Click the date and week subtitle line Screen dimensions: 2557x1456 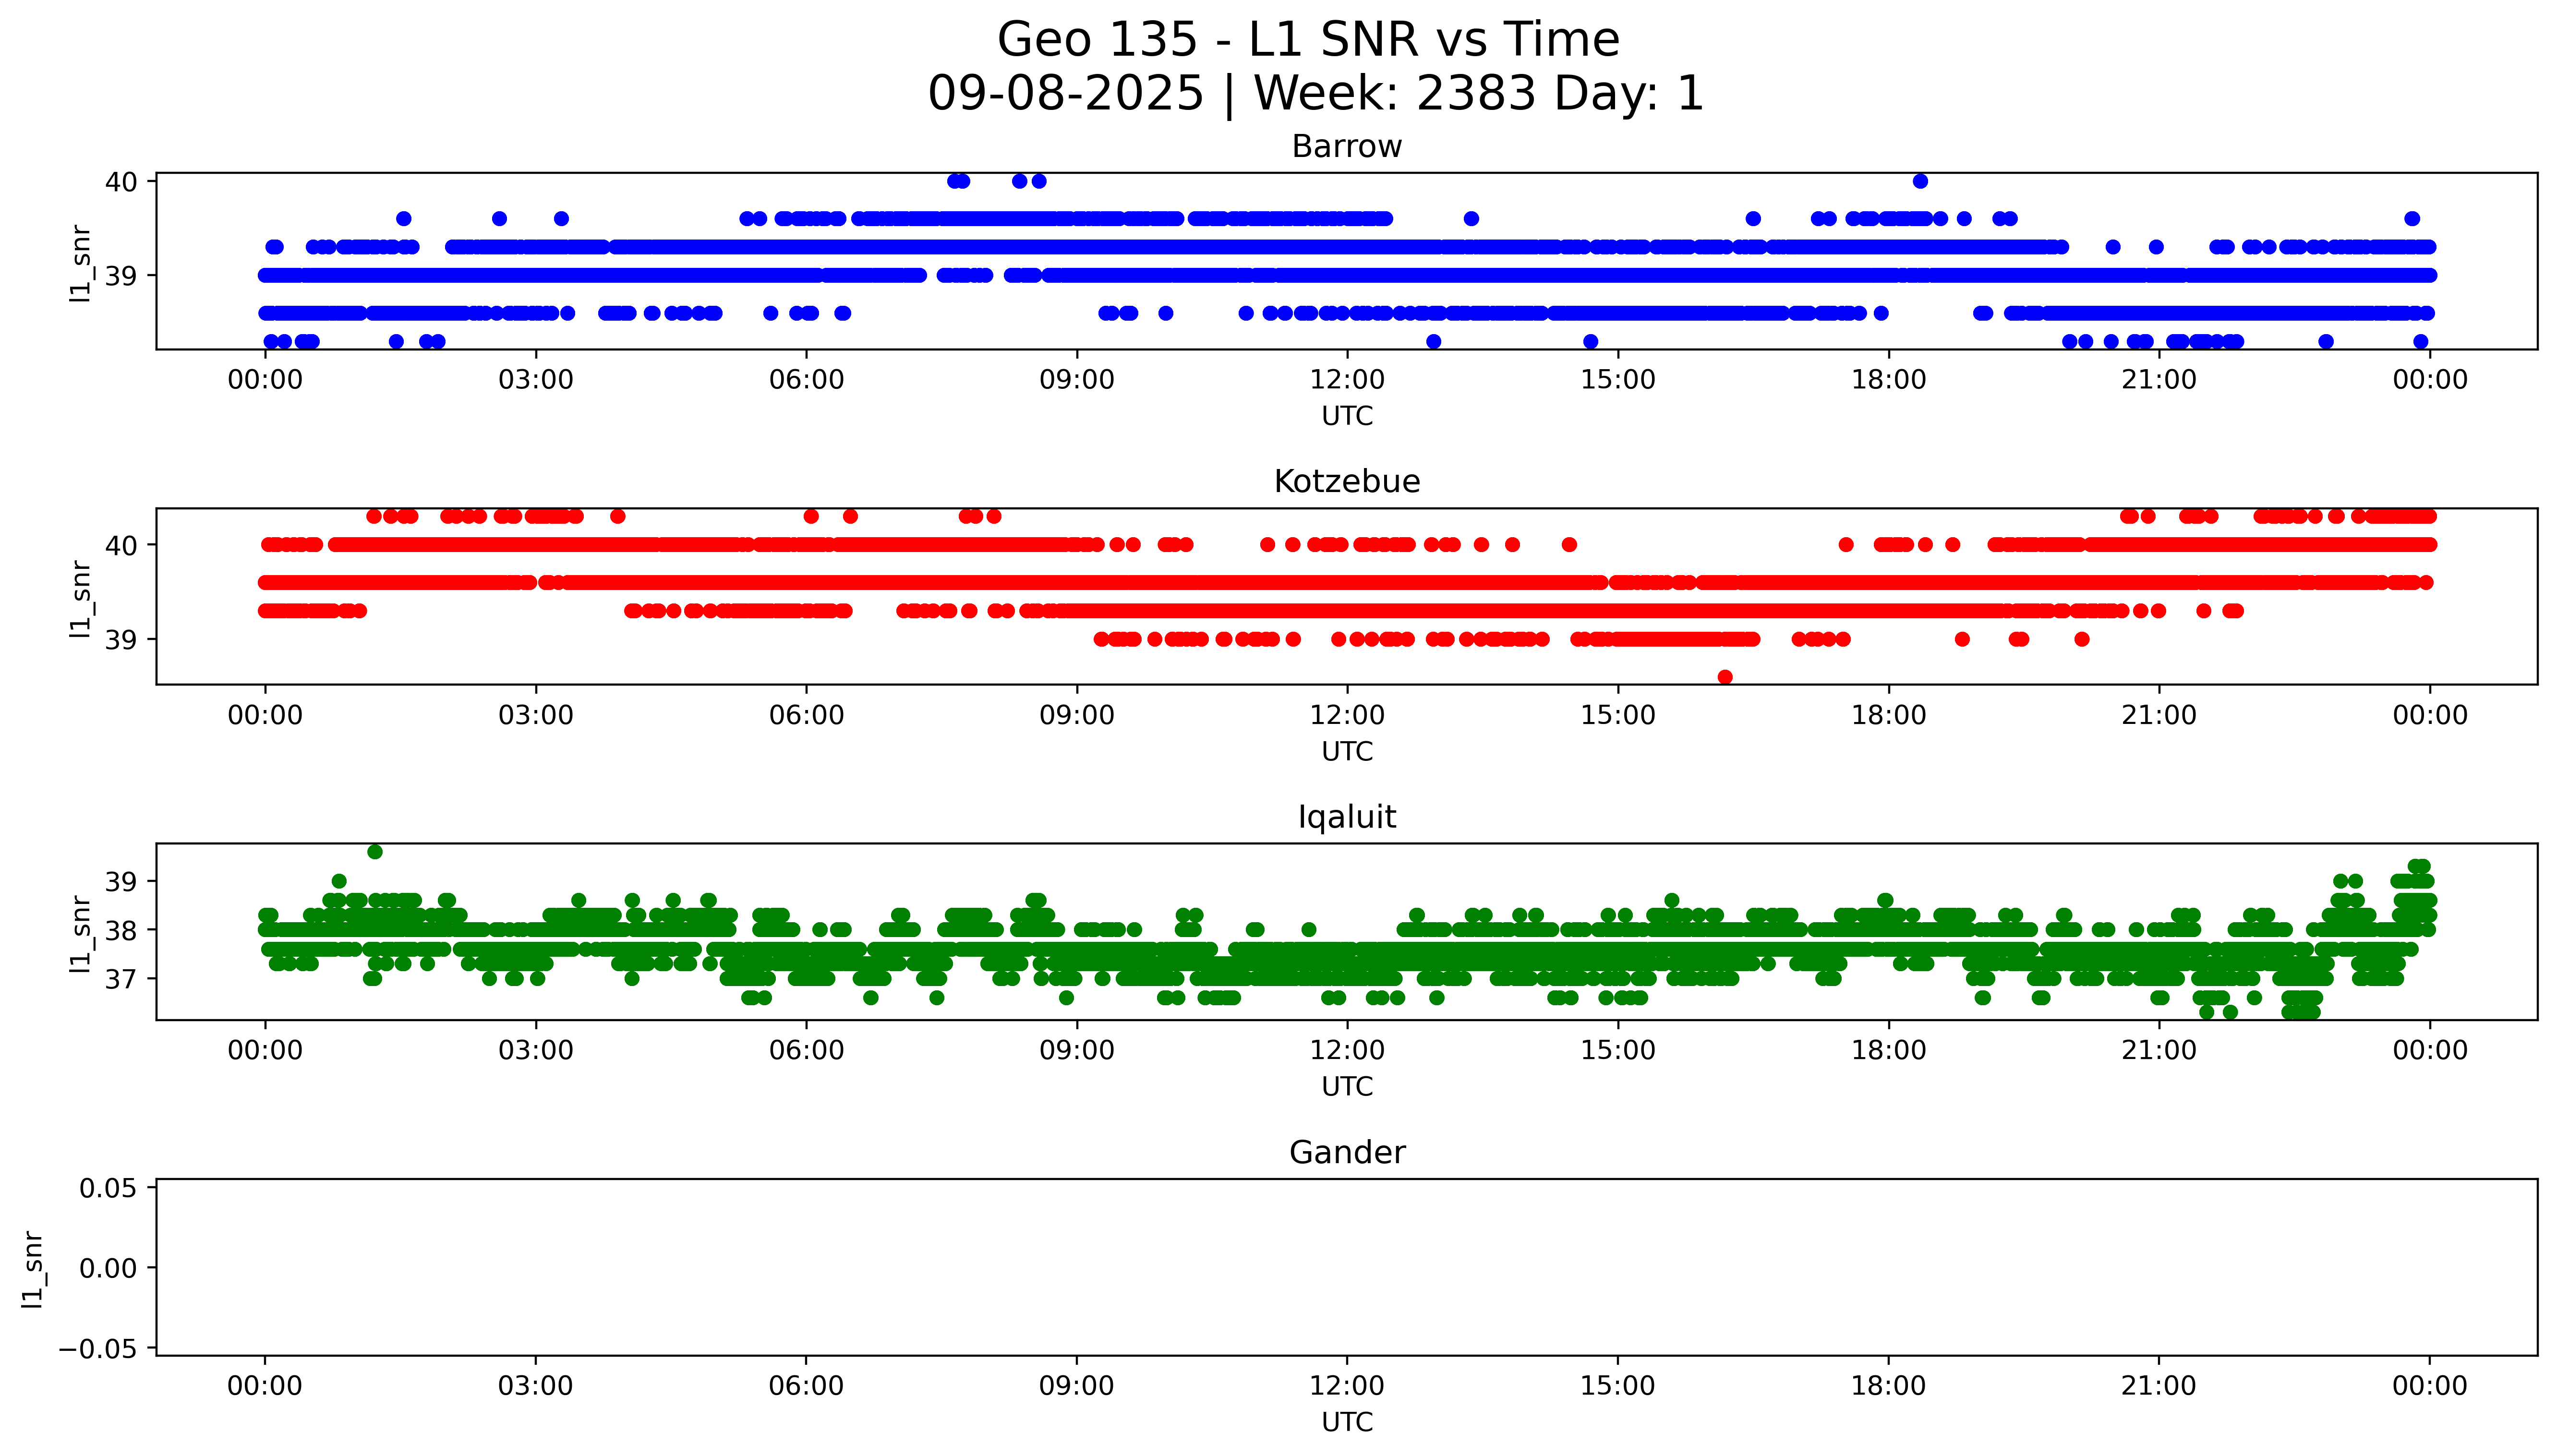coord(1315,94)
